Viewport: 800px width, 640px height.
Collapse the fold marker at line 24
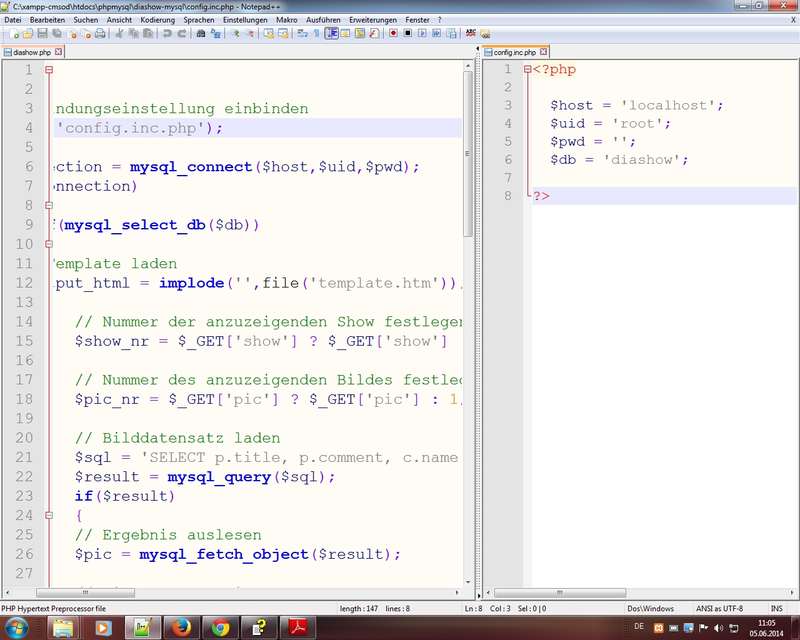pyautogui.click(x=49, y=516)
